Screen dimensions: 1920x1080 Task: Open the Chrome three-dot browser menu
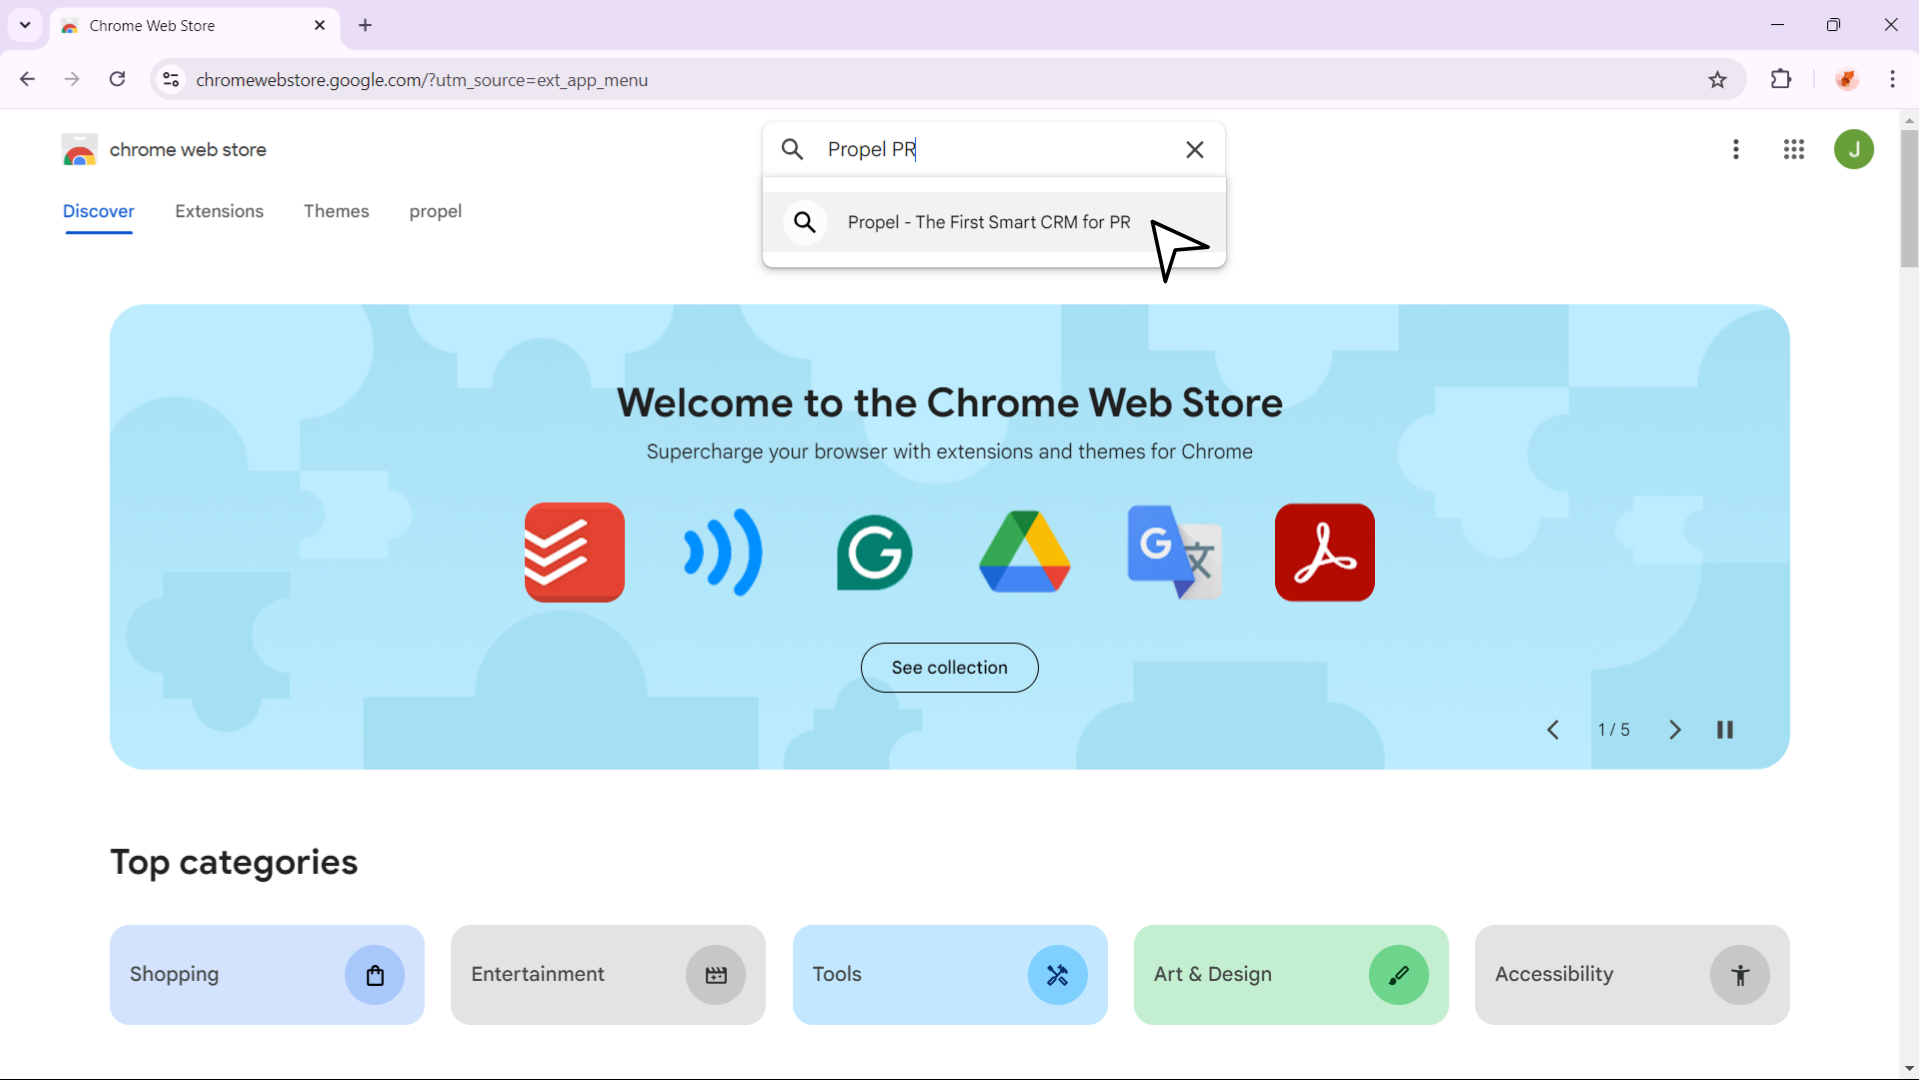tap(1892, 79)
